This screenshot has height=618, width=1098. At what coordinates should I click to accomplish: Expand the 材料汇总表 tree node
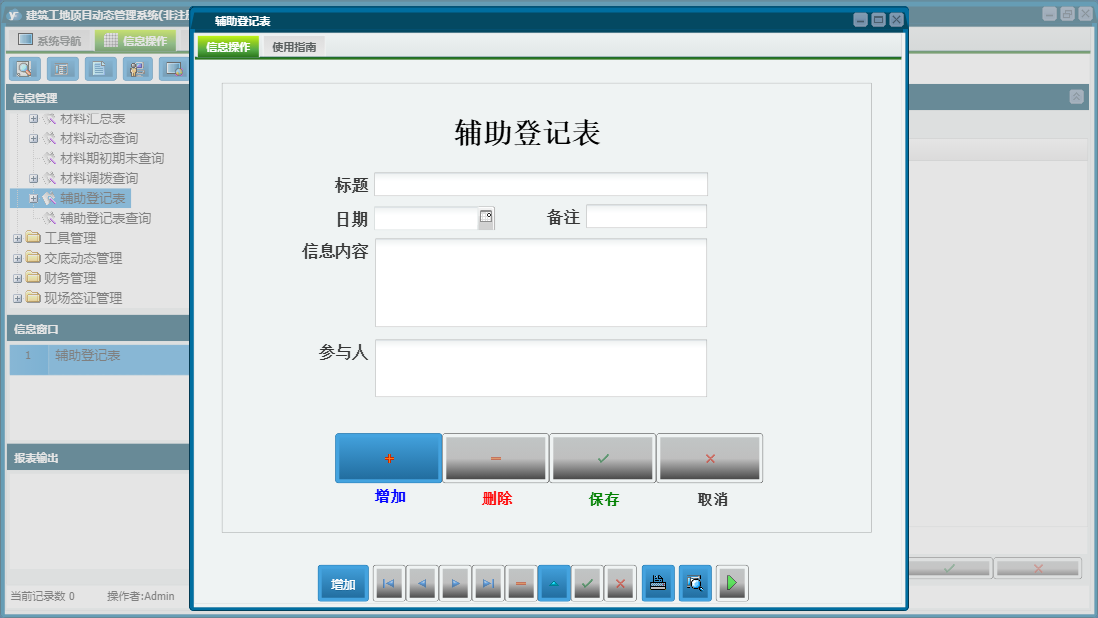tap(32, 118)
